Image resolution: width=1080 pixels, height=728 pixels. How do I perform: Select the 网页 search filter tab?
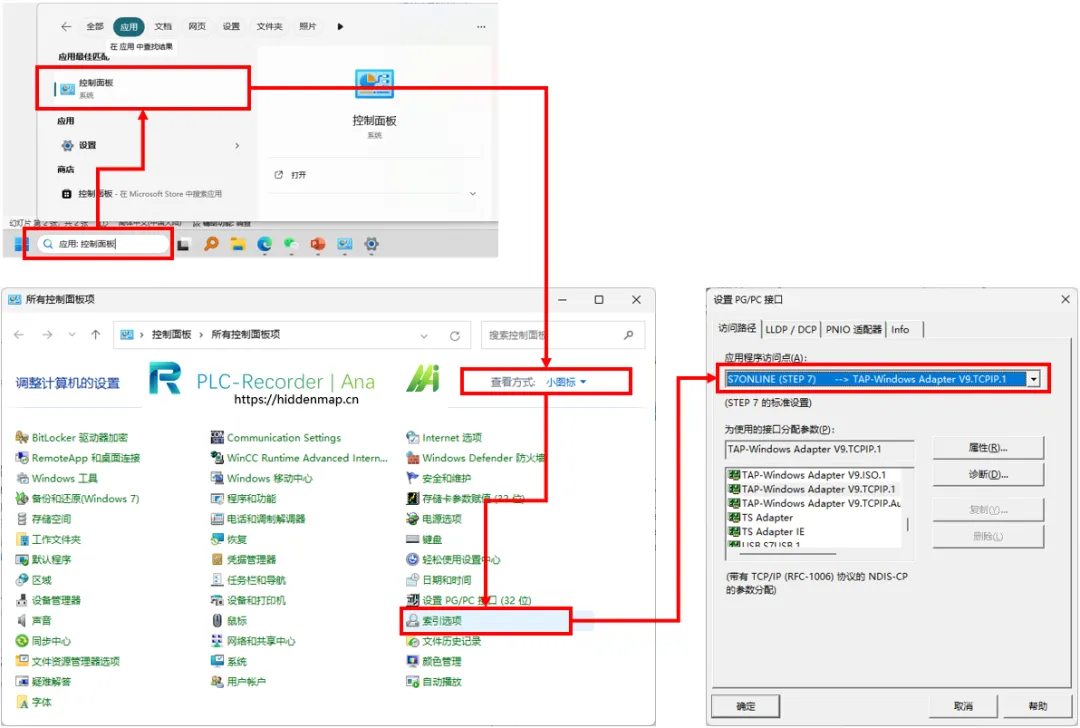(197, 26)
